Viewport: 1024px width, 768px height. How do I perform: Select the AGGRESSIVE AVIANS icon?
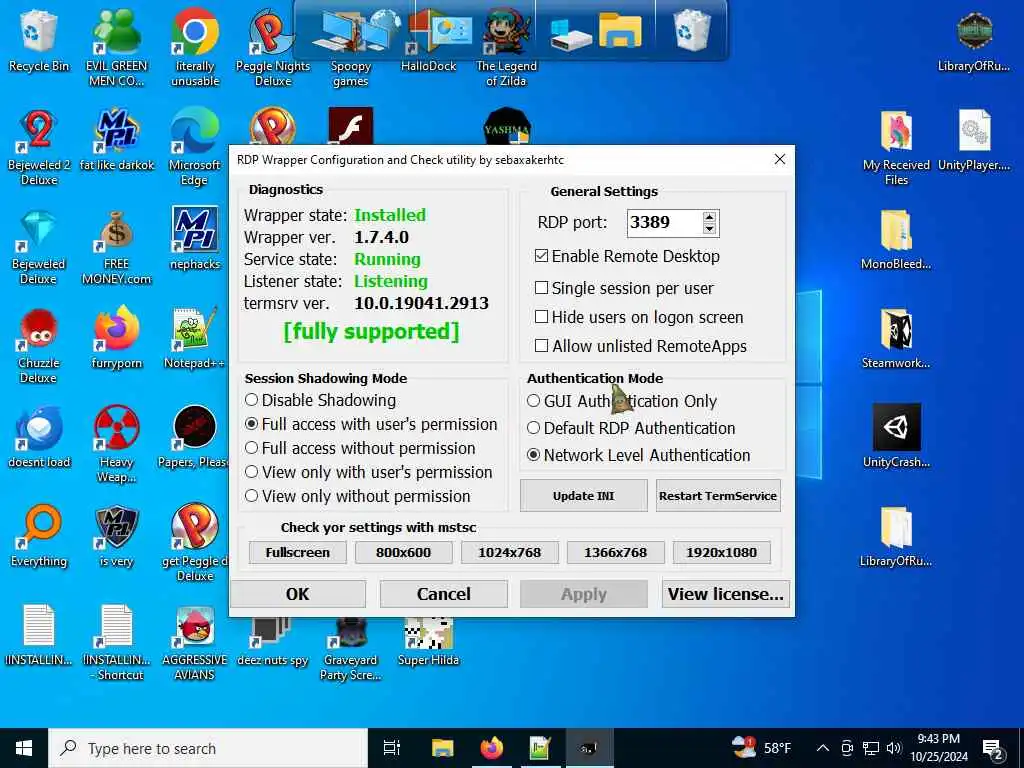195,643
